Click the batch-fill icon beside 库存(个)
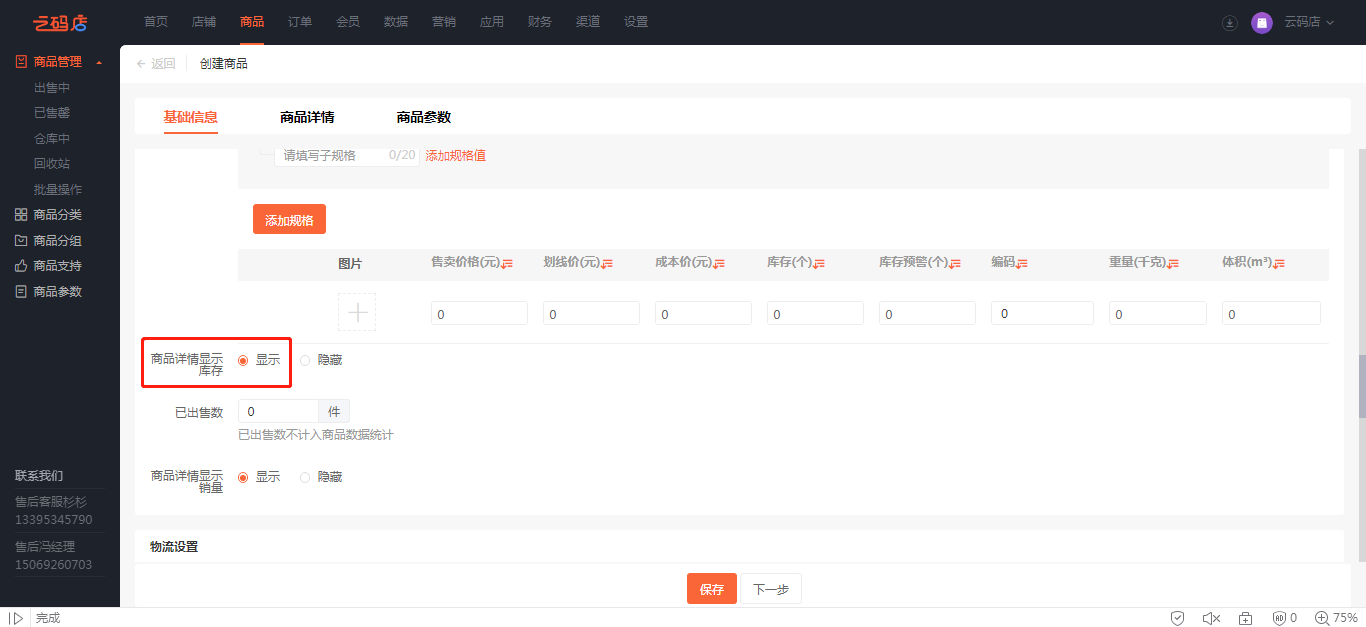Viewport: 1366px width, 627px height. (x=819, y=264)
